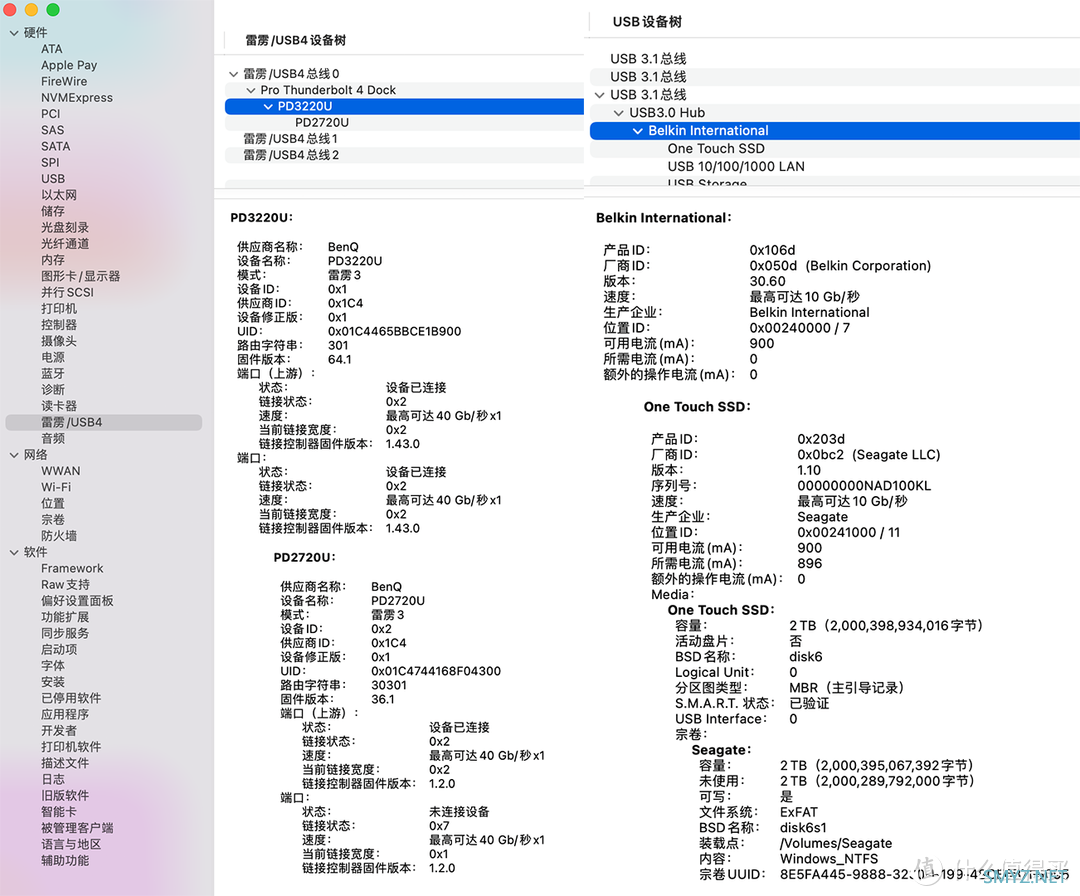Select 光纤通道 sidebar item
The height and width of the screenshot is (896, 1080).
(x=65, y=243)
